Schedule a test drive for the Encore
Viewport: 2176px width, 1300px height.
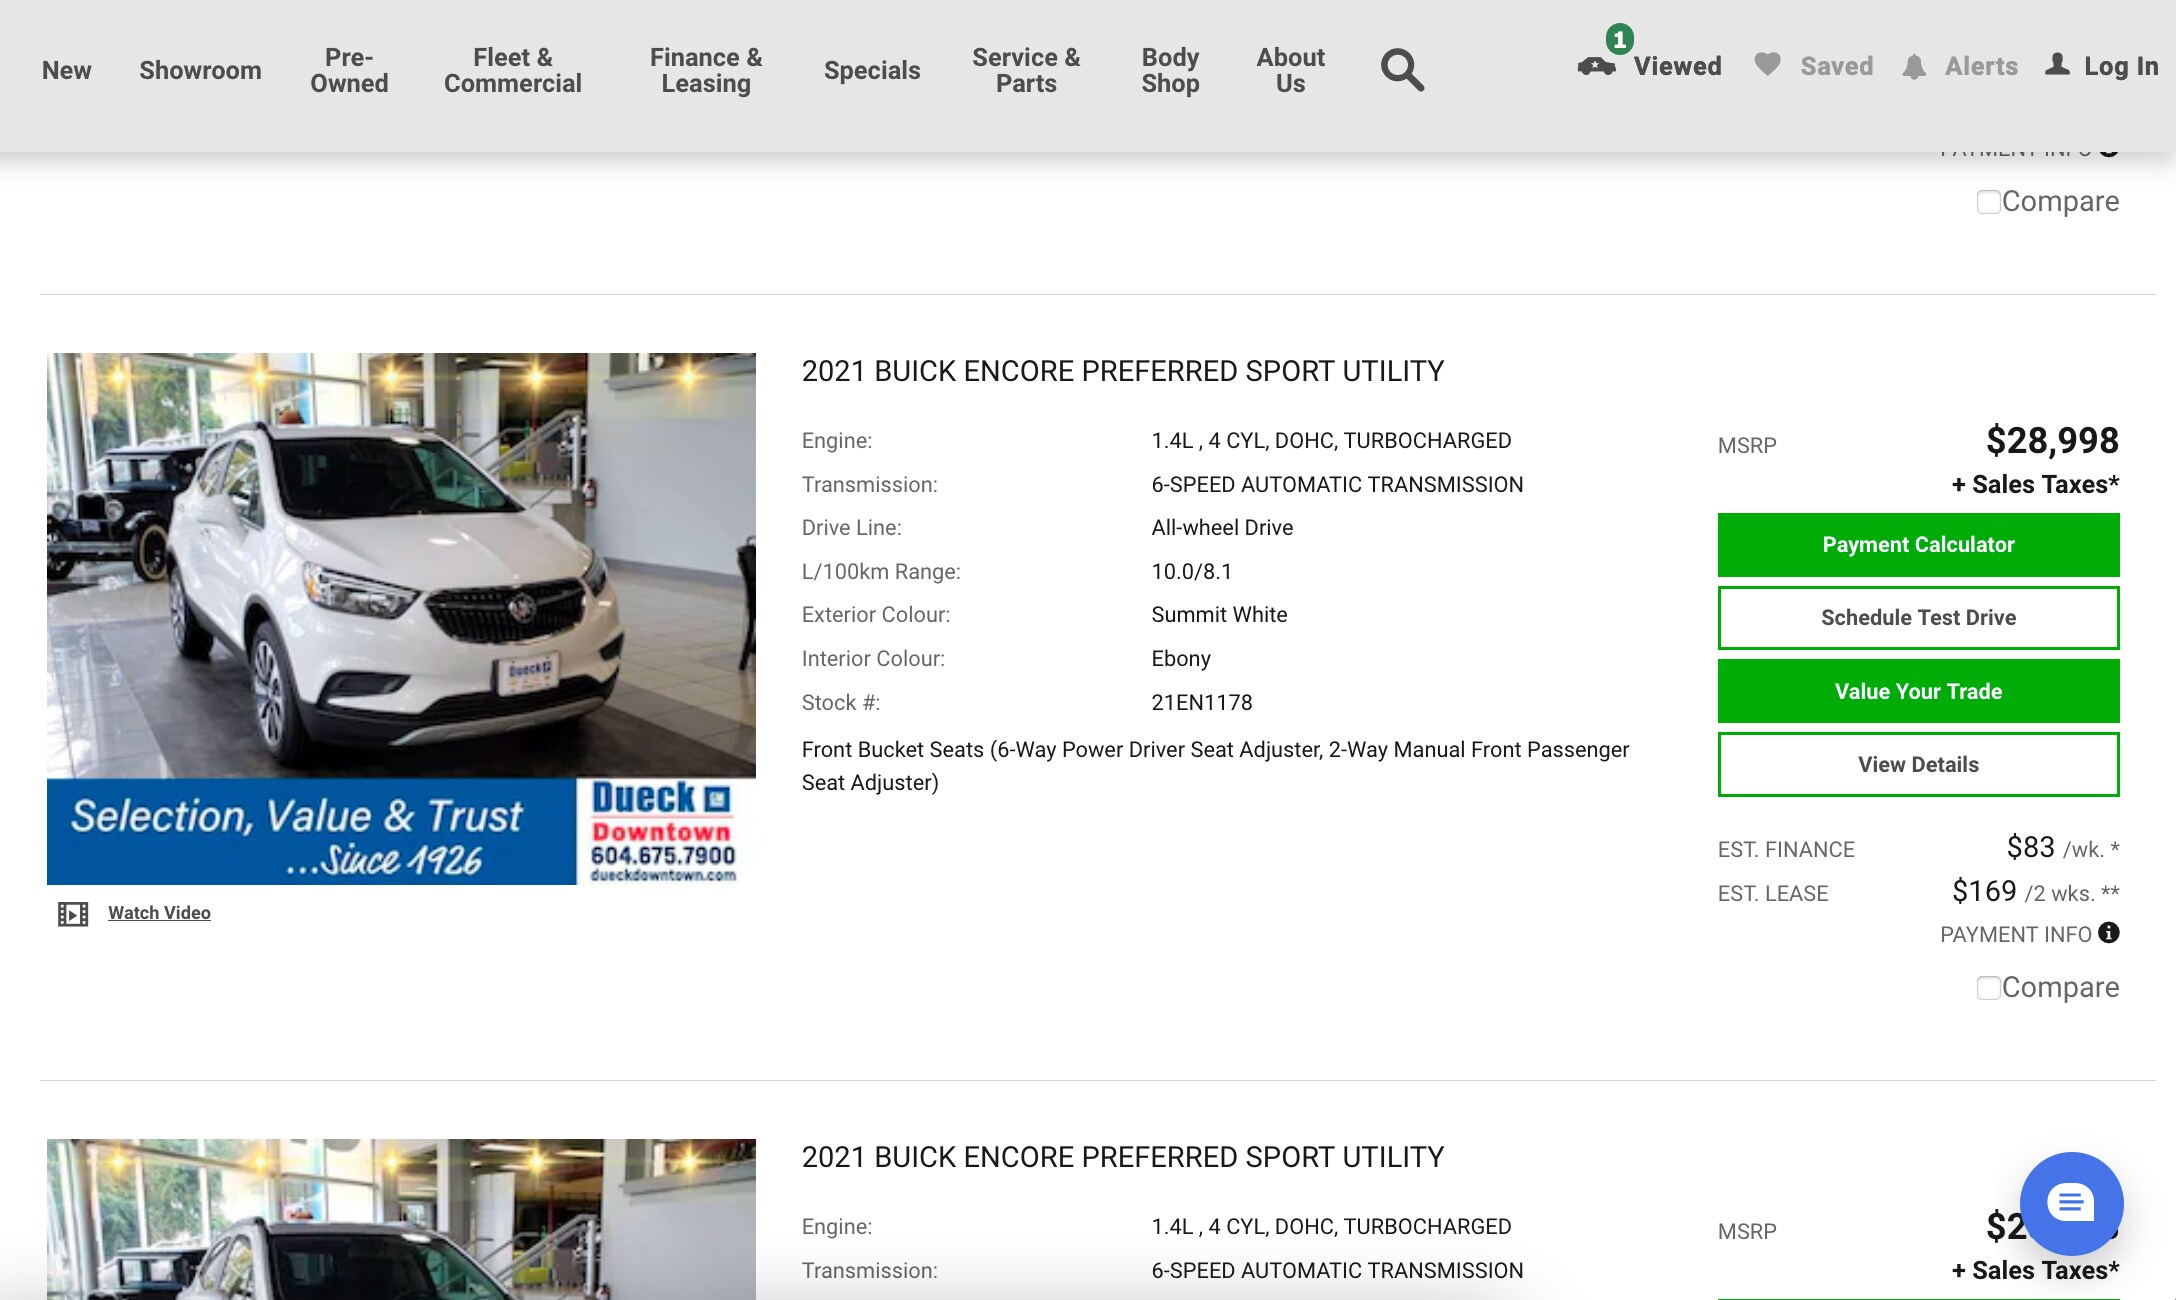[x=1918, y=618]
